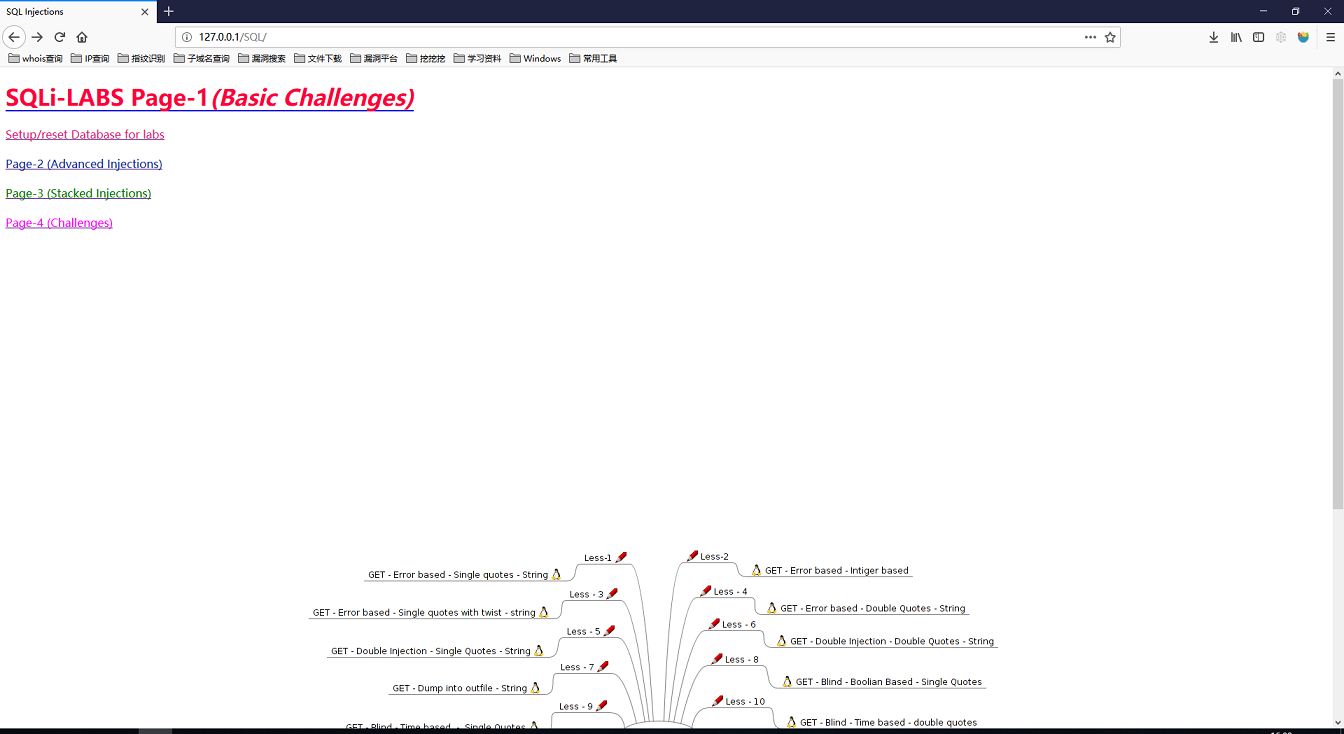Click 'GET - Double Injection - Double Quotes - String'
Screen dimensions: 1344x734
(892, 641)
